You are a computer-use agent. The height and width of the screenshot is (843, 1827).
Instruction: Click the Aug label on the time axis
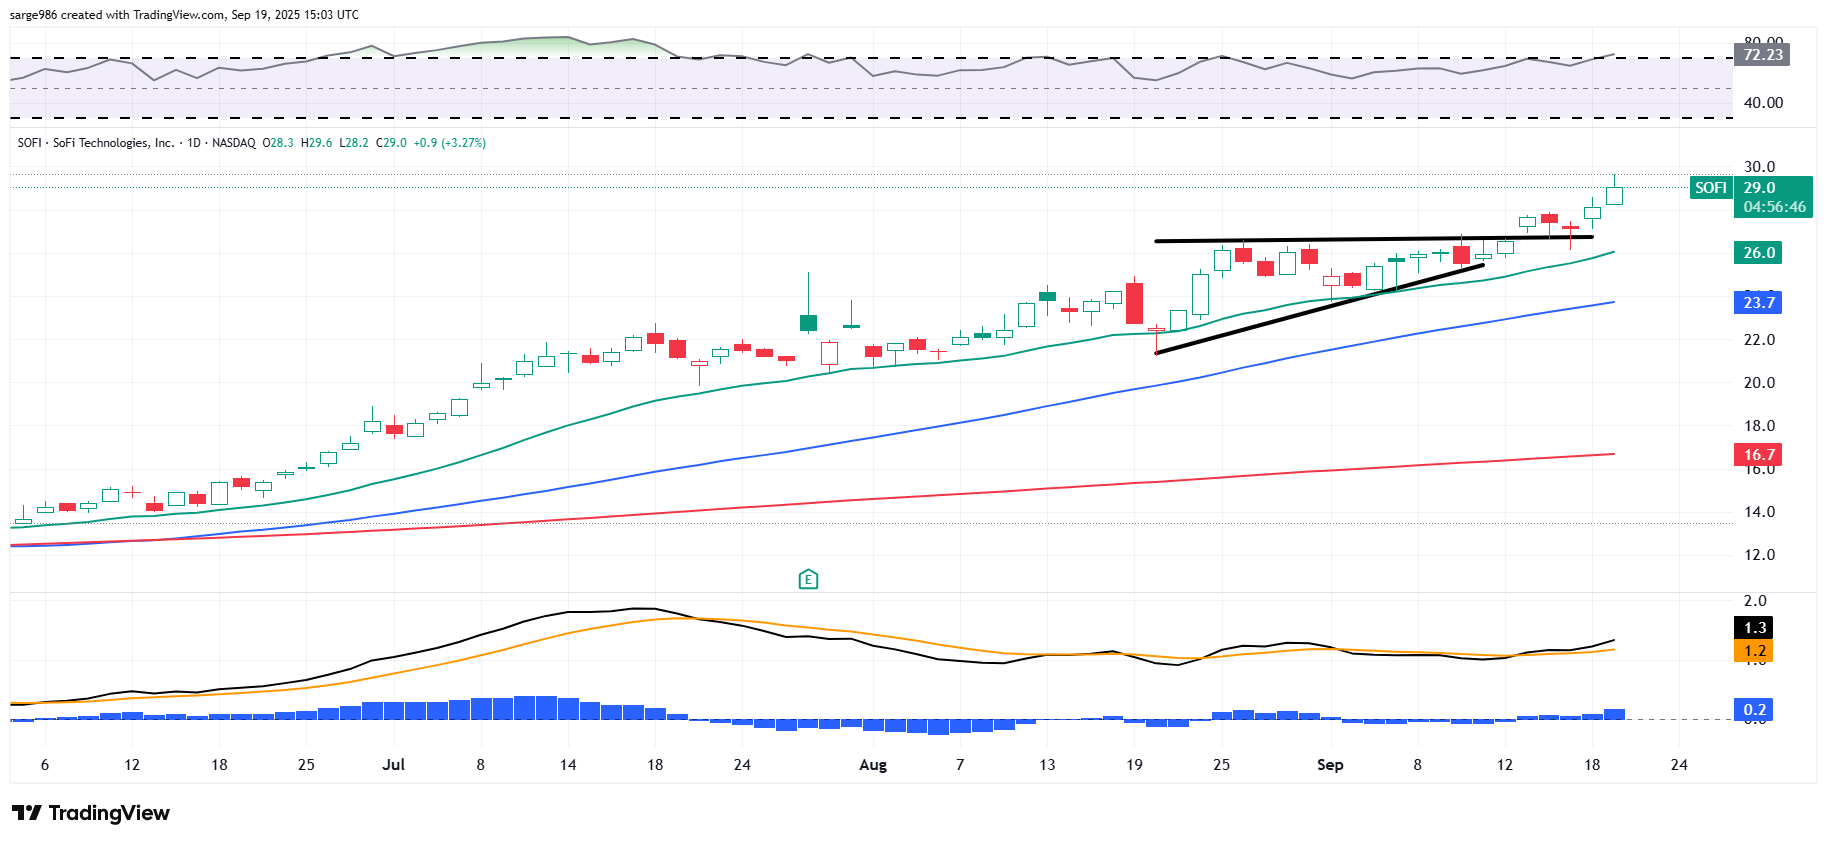[x=872, y=765]
